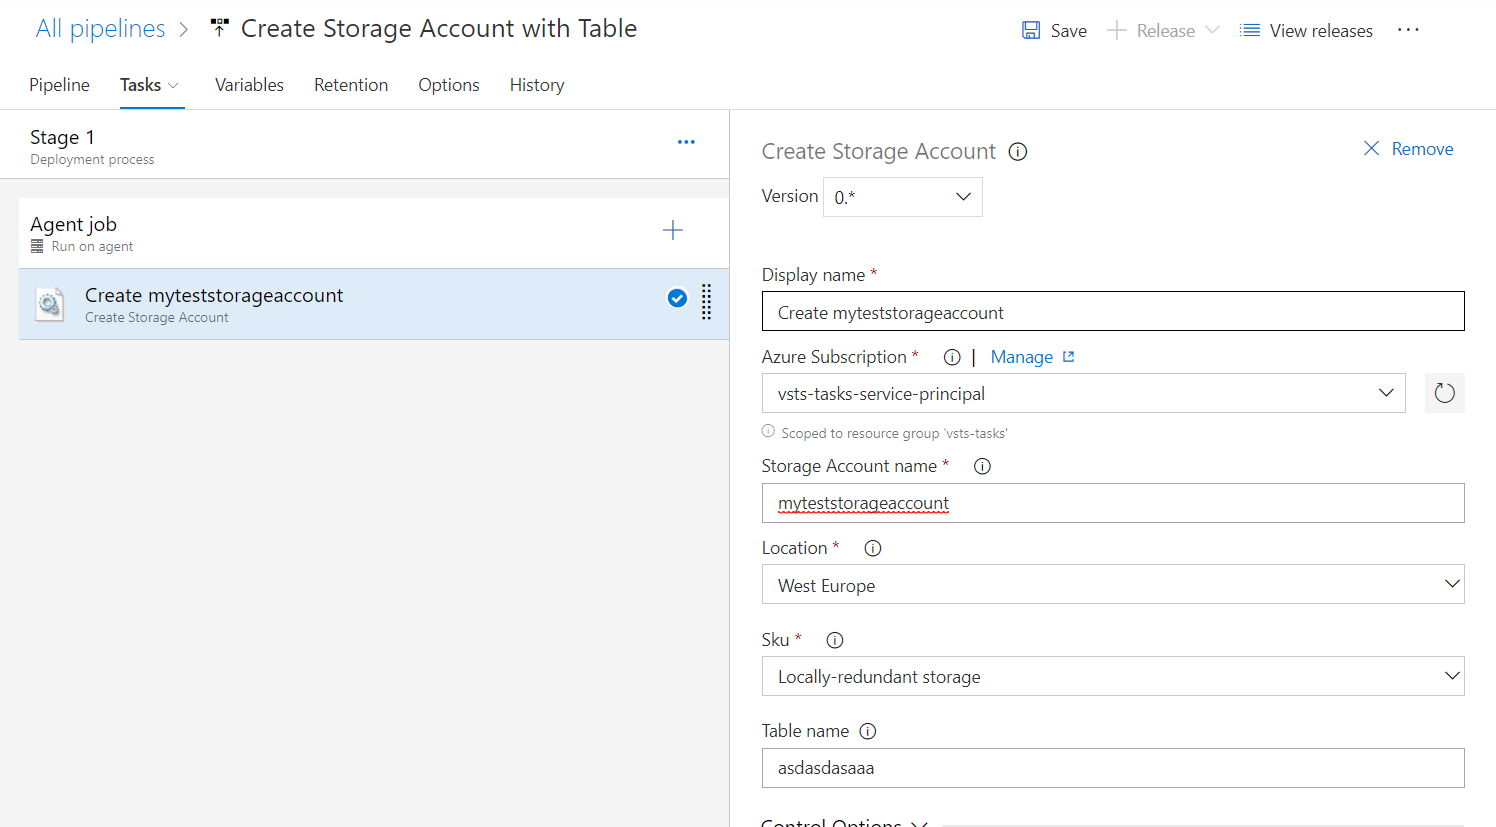This screenshot has width=1496, height=827.
Task: Click the Display name text field
Action: (1112, 312)
